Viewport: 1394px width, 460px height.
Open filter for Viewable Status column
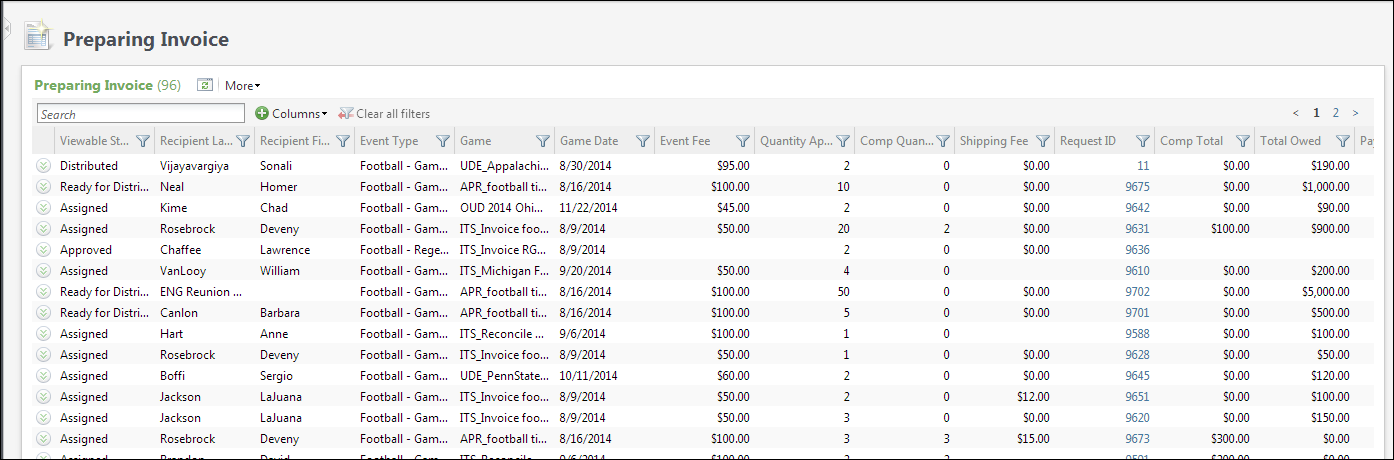coord(143,142)
